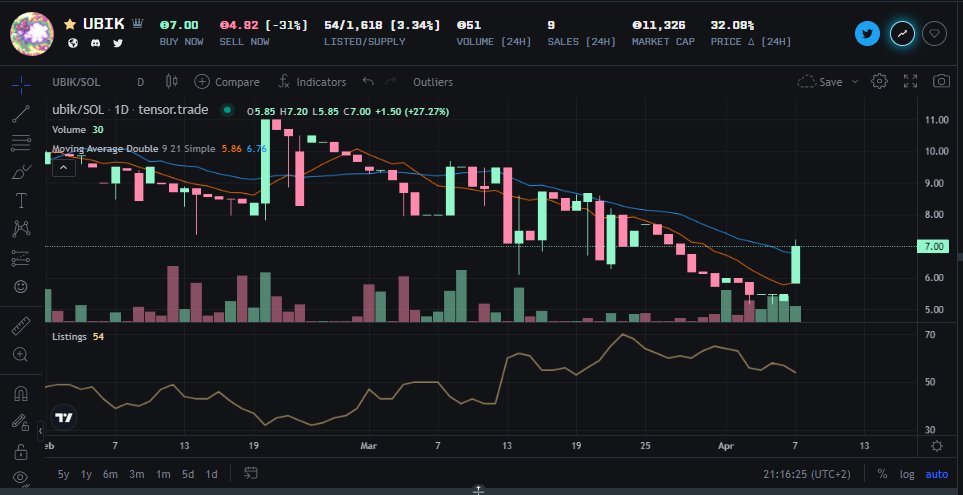
Task: Toggle stay in drawing mode
Action: tap(21, 423)
